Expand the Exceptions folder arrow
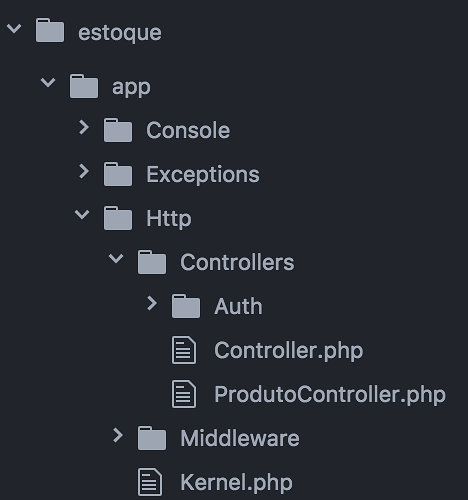This screenshot has width=468, height=500. tap(84, 171)
